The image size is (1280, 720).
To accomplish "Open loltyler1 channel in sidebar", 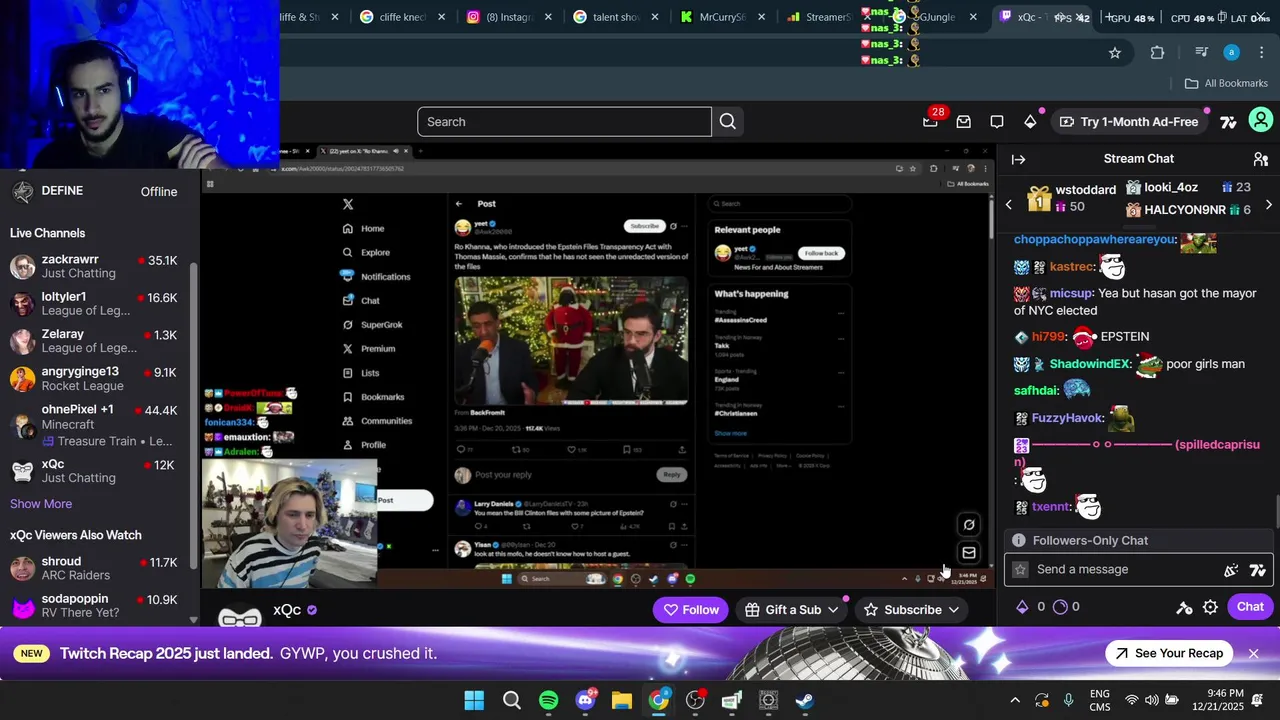I will pos(94,304).
